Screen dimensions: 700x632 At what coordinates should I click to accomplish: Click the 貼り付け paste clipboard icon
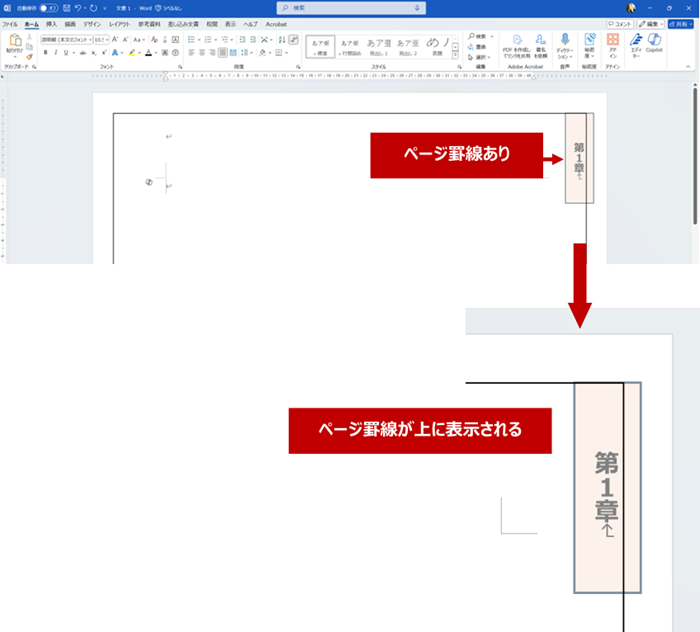pos(14,42)
